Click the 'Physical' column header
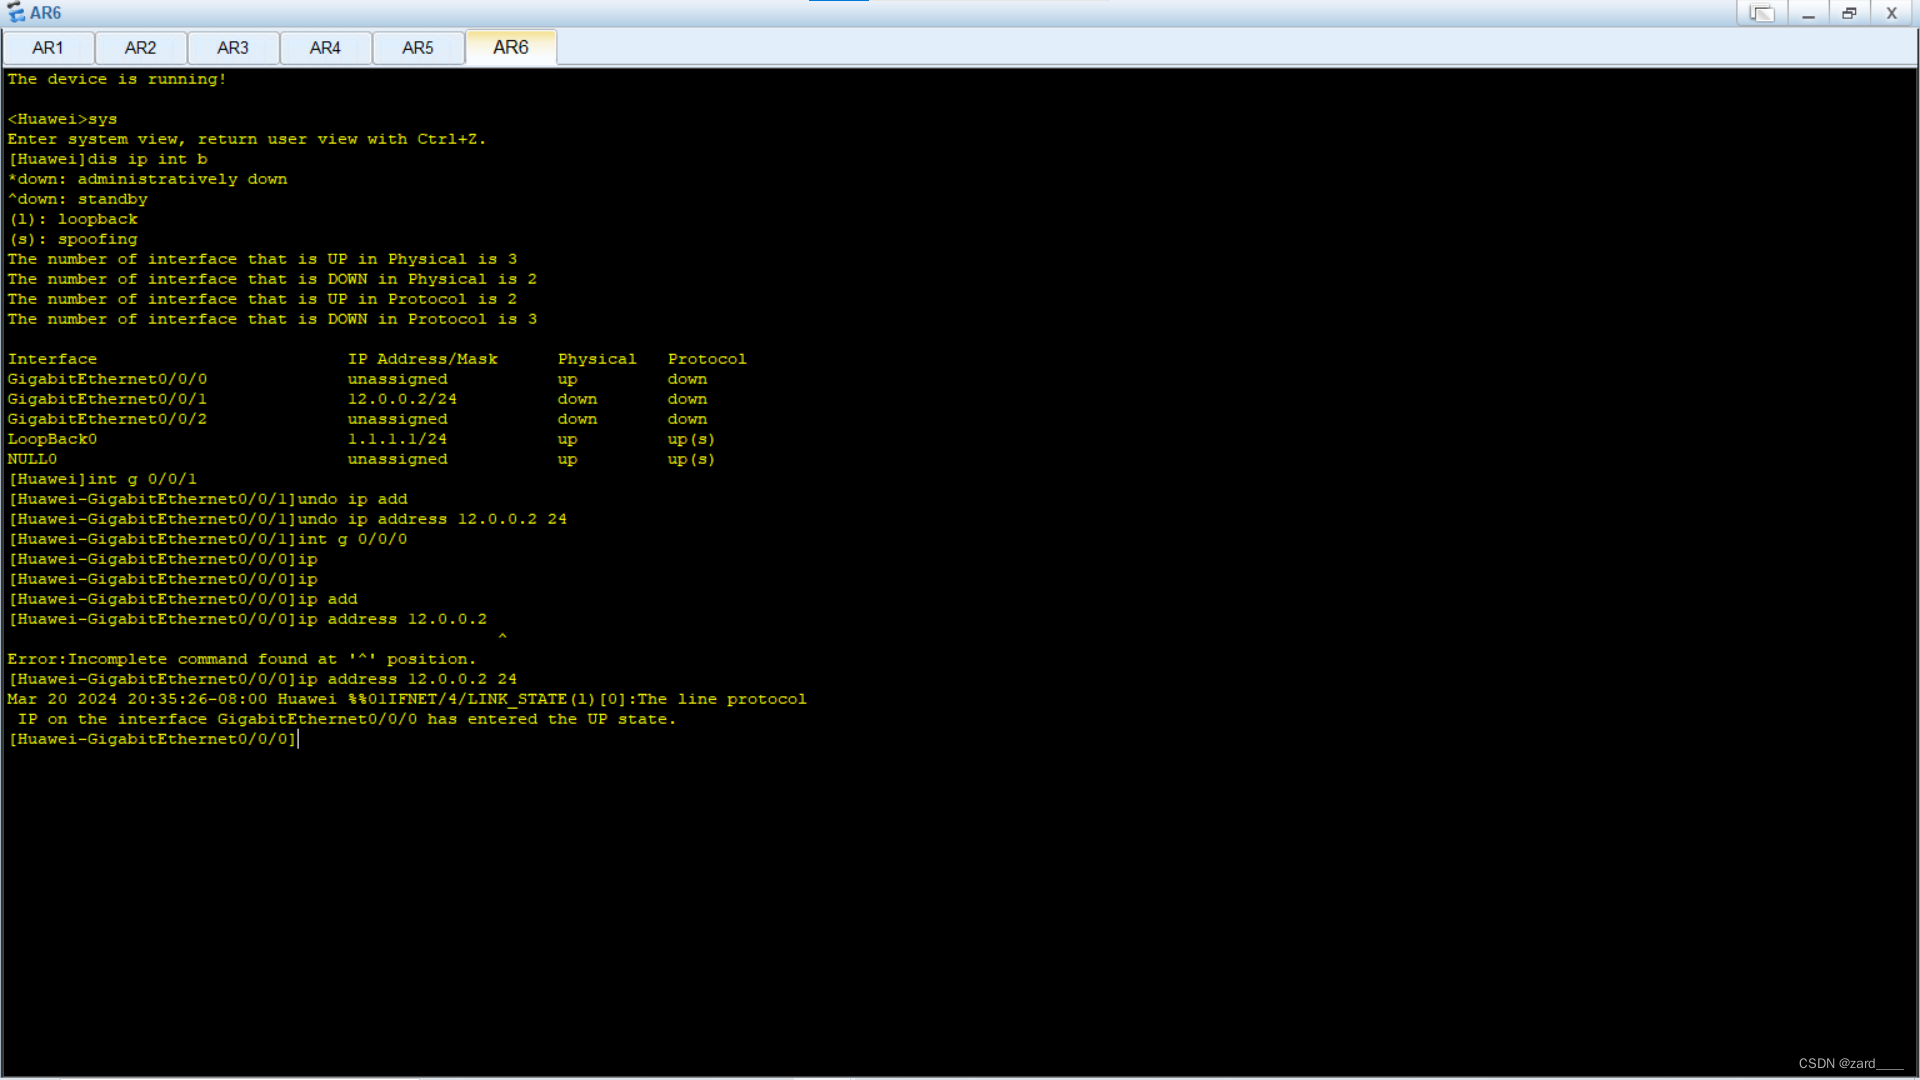1920x1080 pixels. [597, 359]
